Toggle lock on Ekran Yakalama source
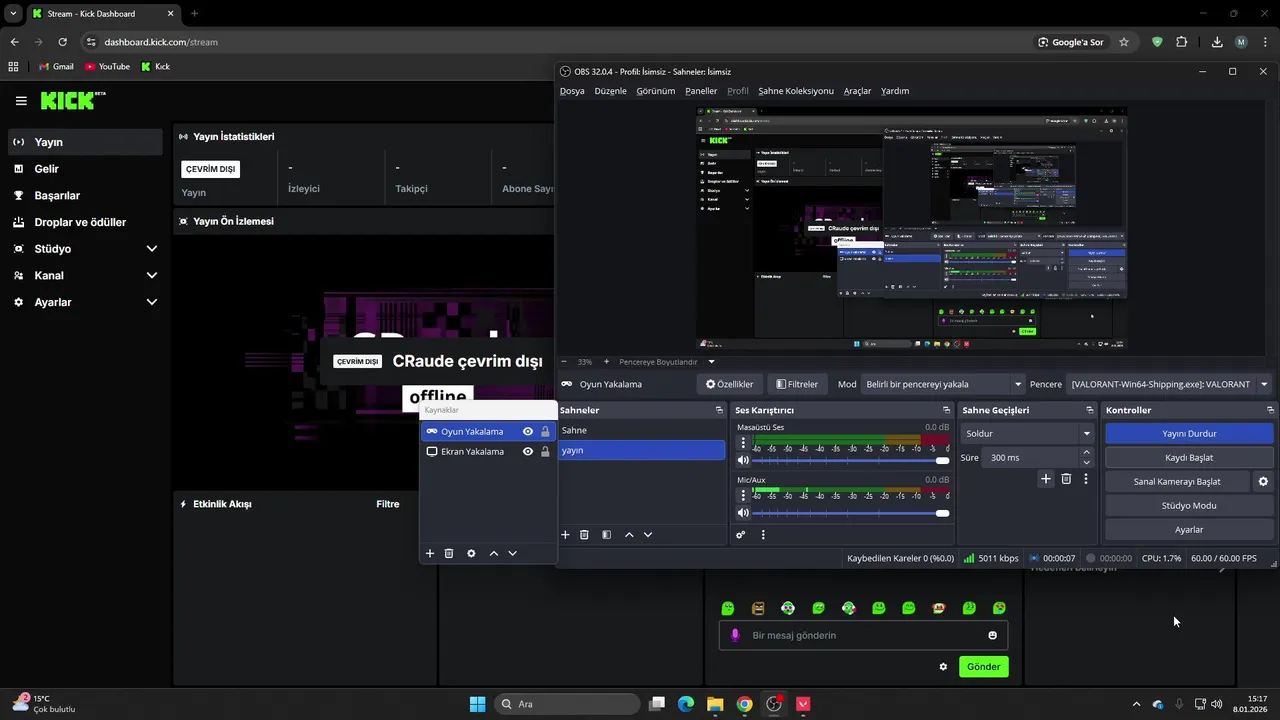Viewport: 1280px width, 720px height. 545,451
